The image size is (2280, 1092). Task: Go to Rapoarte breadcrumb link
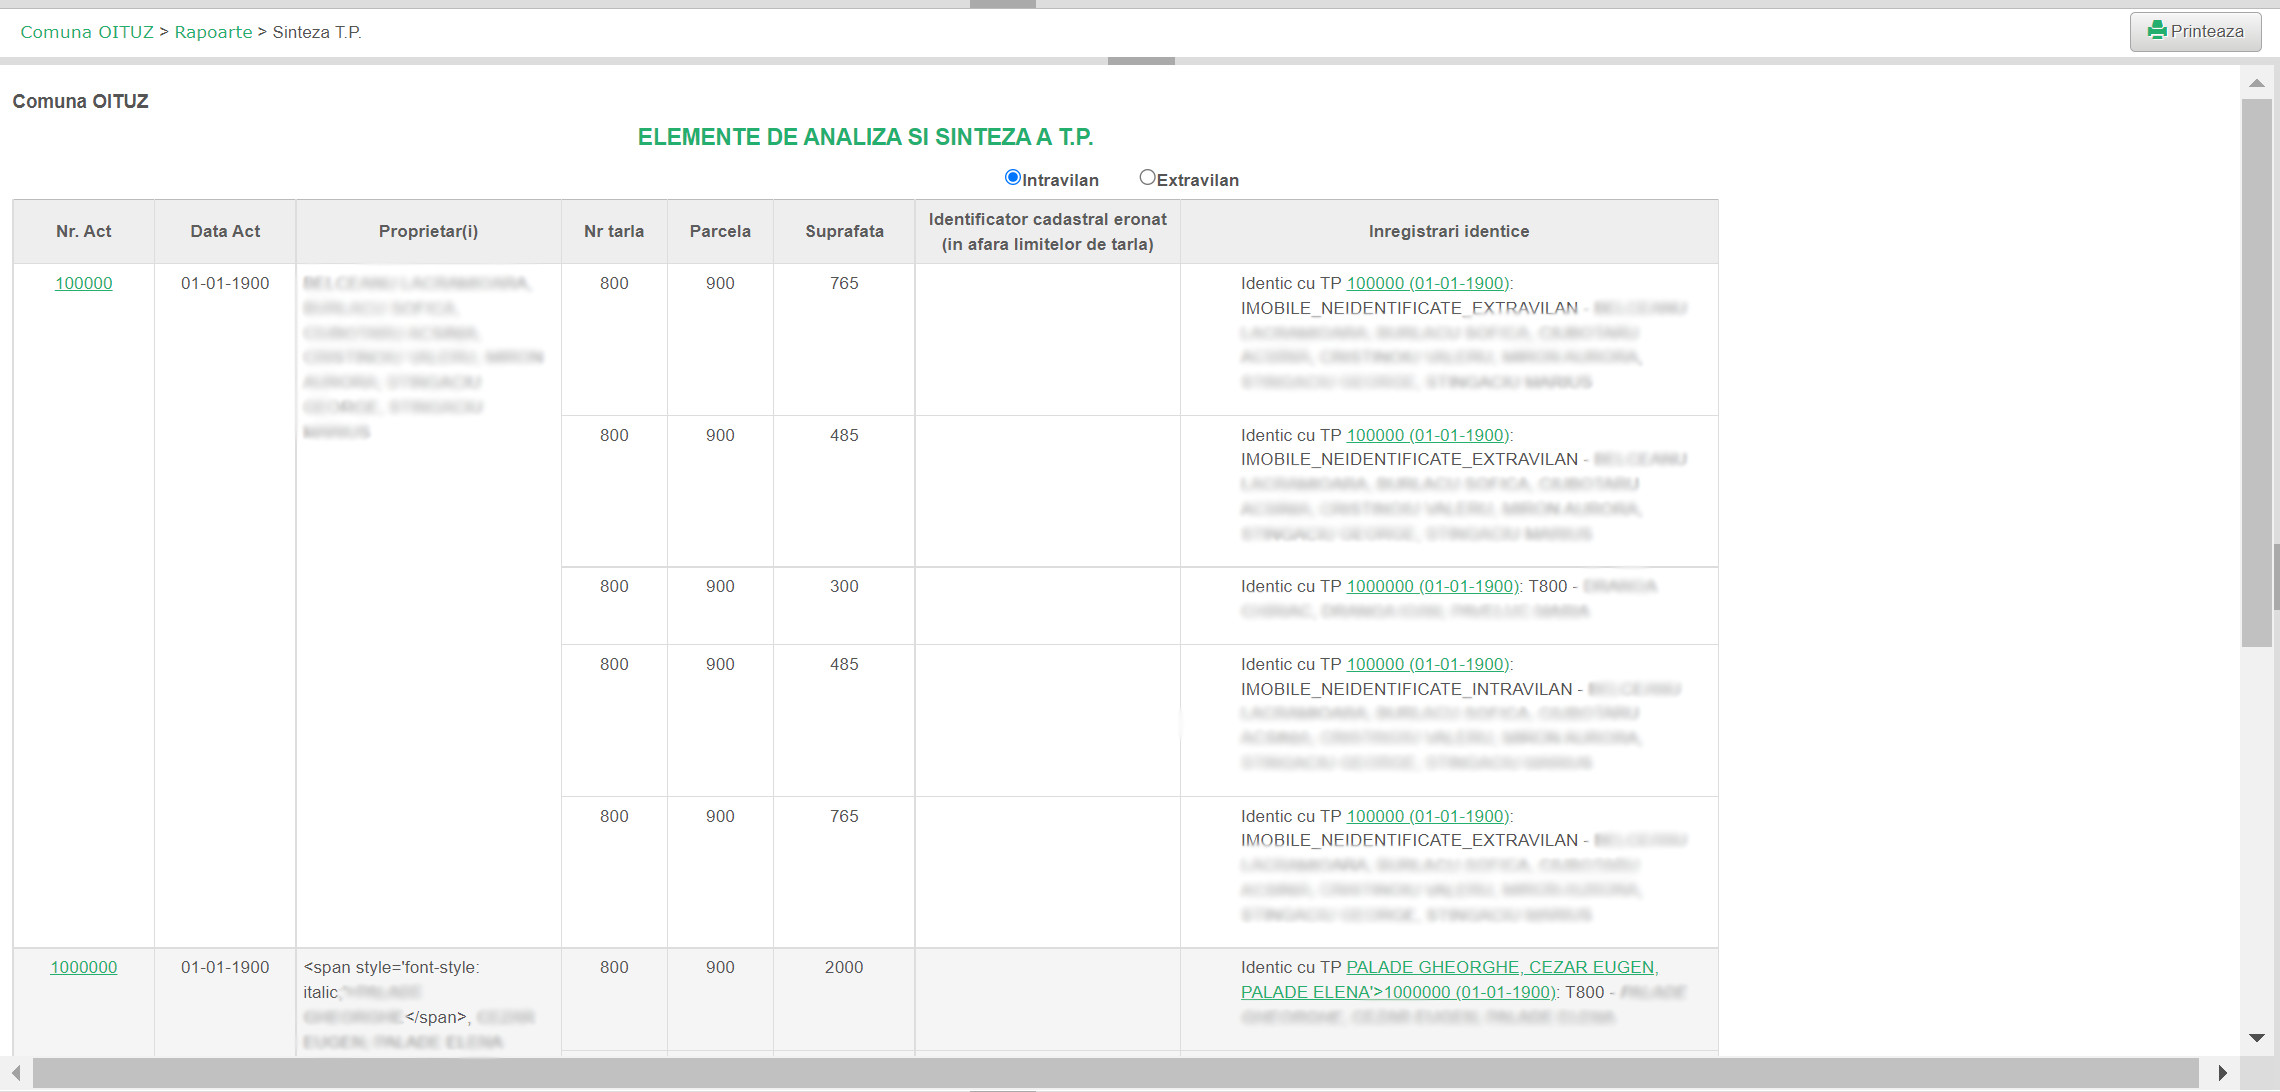pos(213,32)
